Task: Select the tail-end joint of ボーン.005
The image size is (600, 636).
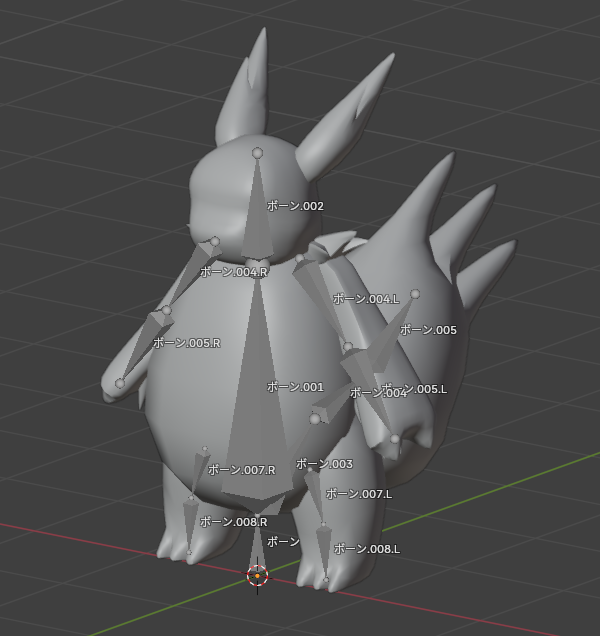Action: coord(415,294)
